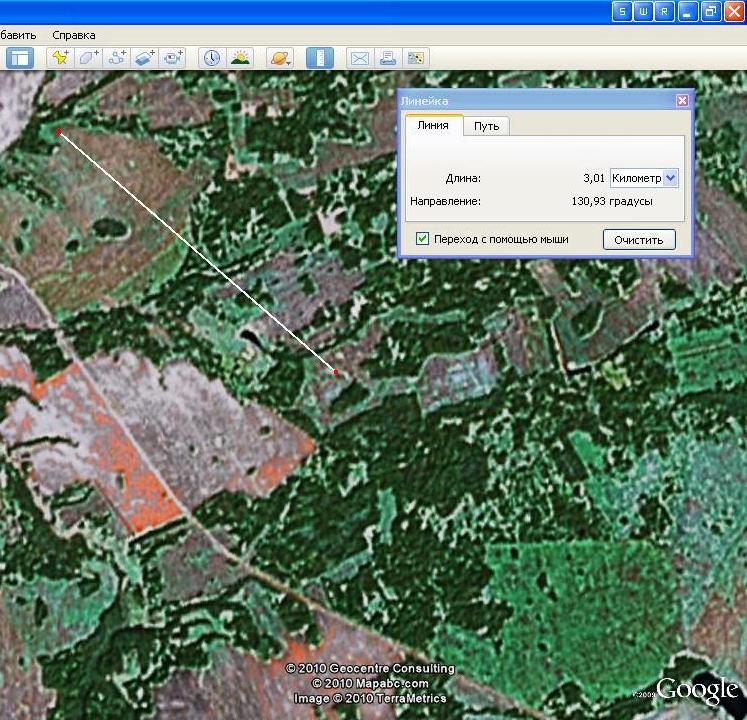The width and height of the screenshot is (747, 720).
Task: Click the Record a Tour icon
Action: tap(173, 58)
